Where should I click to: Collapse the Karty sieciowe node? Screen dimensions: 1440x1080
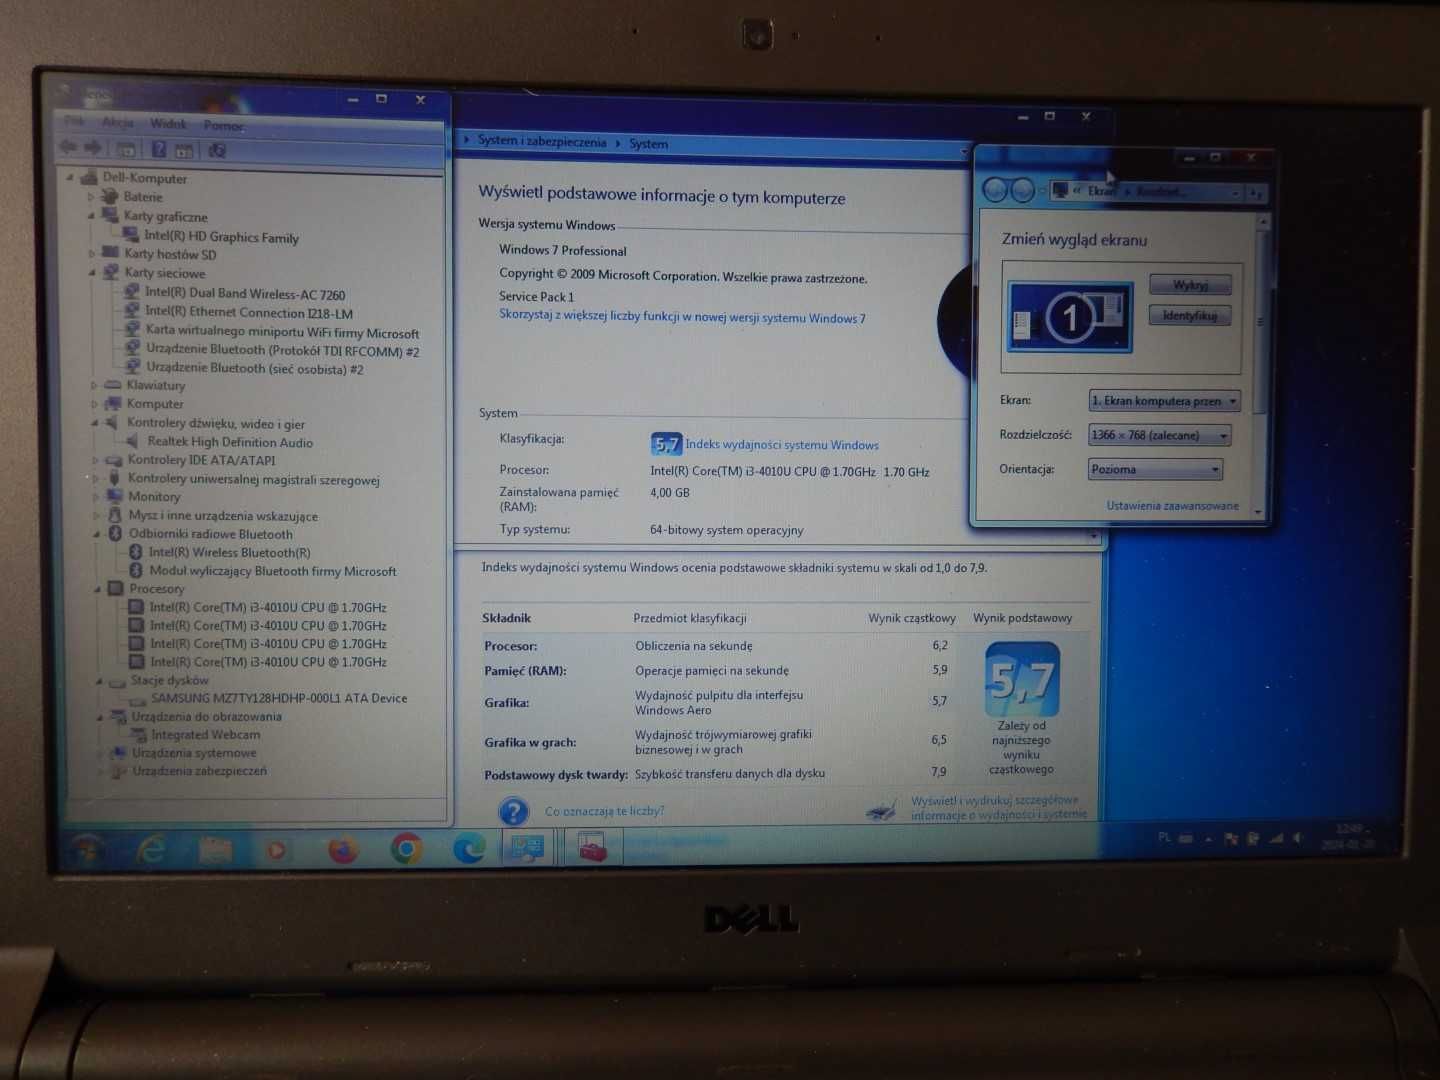tap(92, 273)
